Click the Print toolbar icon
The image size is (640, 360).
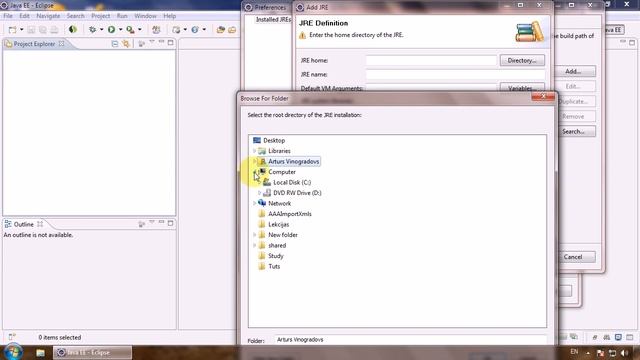pyautogui.click(x=54, y=30)
